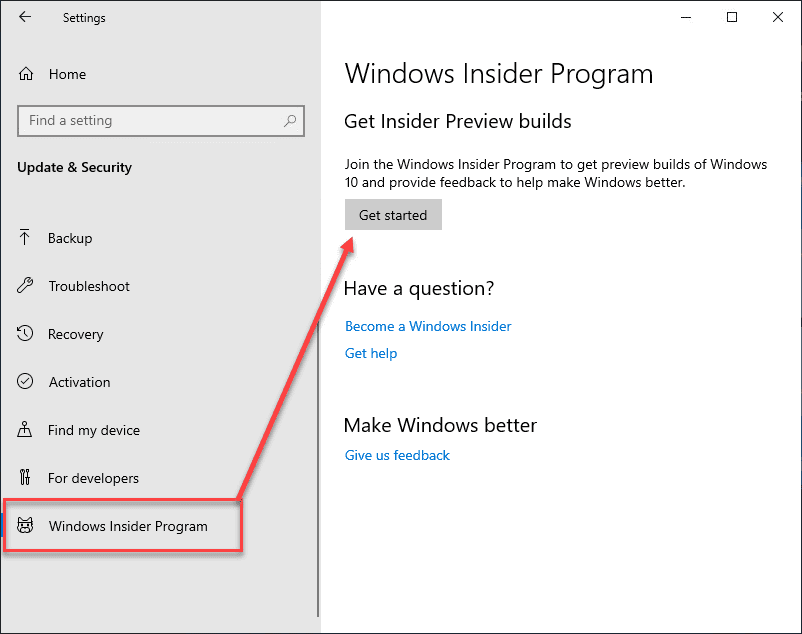The image size is (802, 634).
Task: Maximize the Settings window
Action: tap(732, 17)
